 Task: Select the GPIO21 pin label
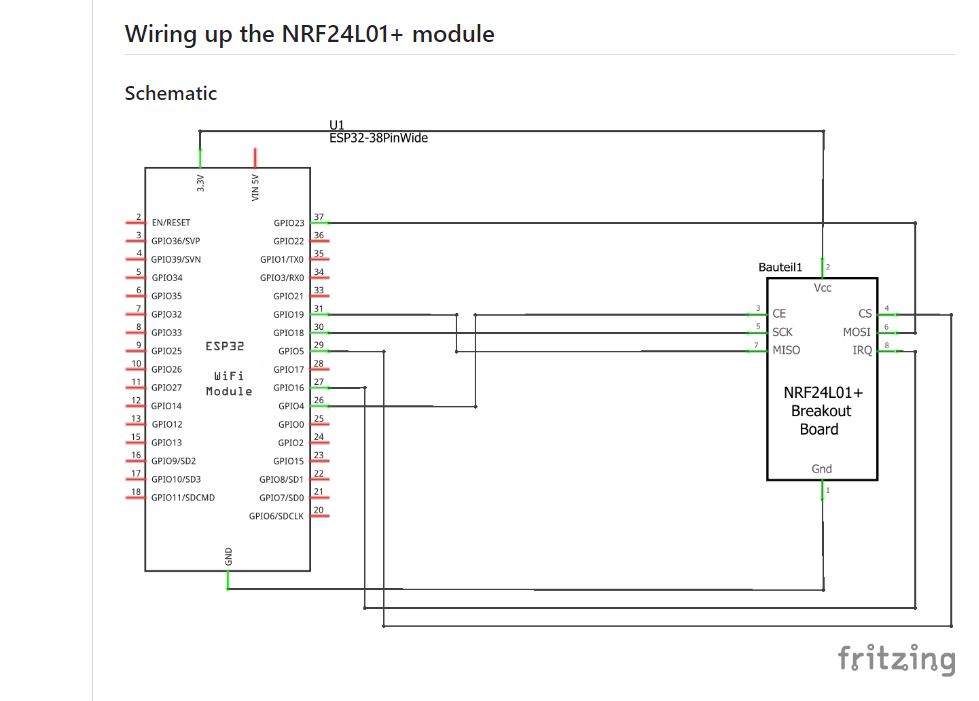(x=288, y=296)
